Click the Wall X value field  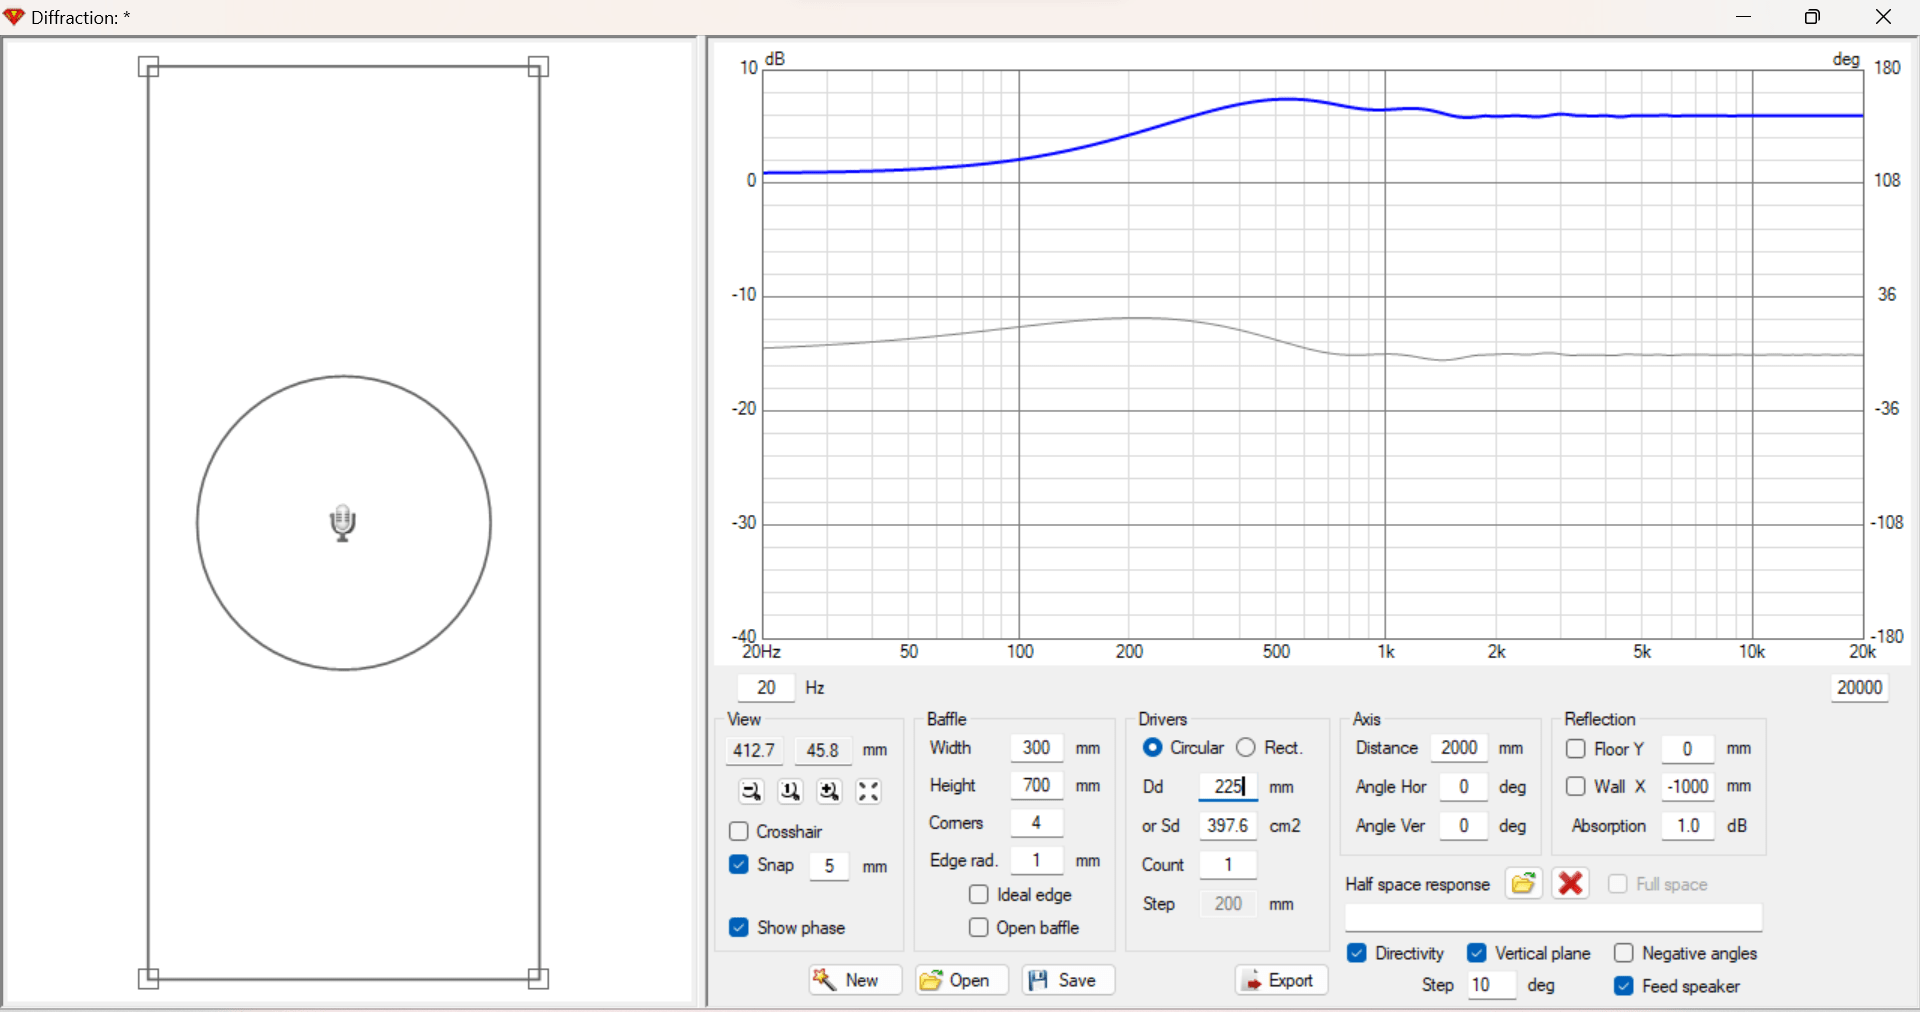point(1687,787)
